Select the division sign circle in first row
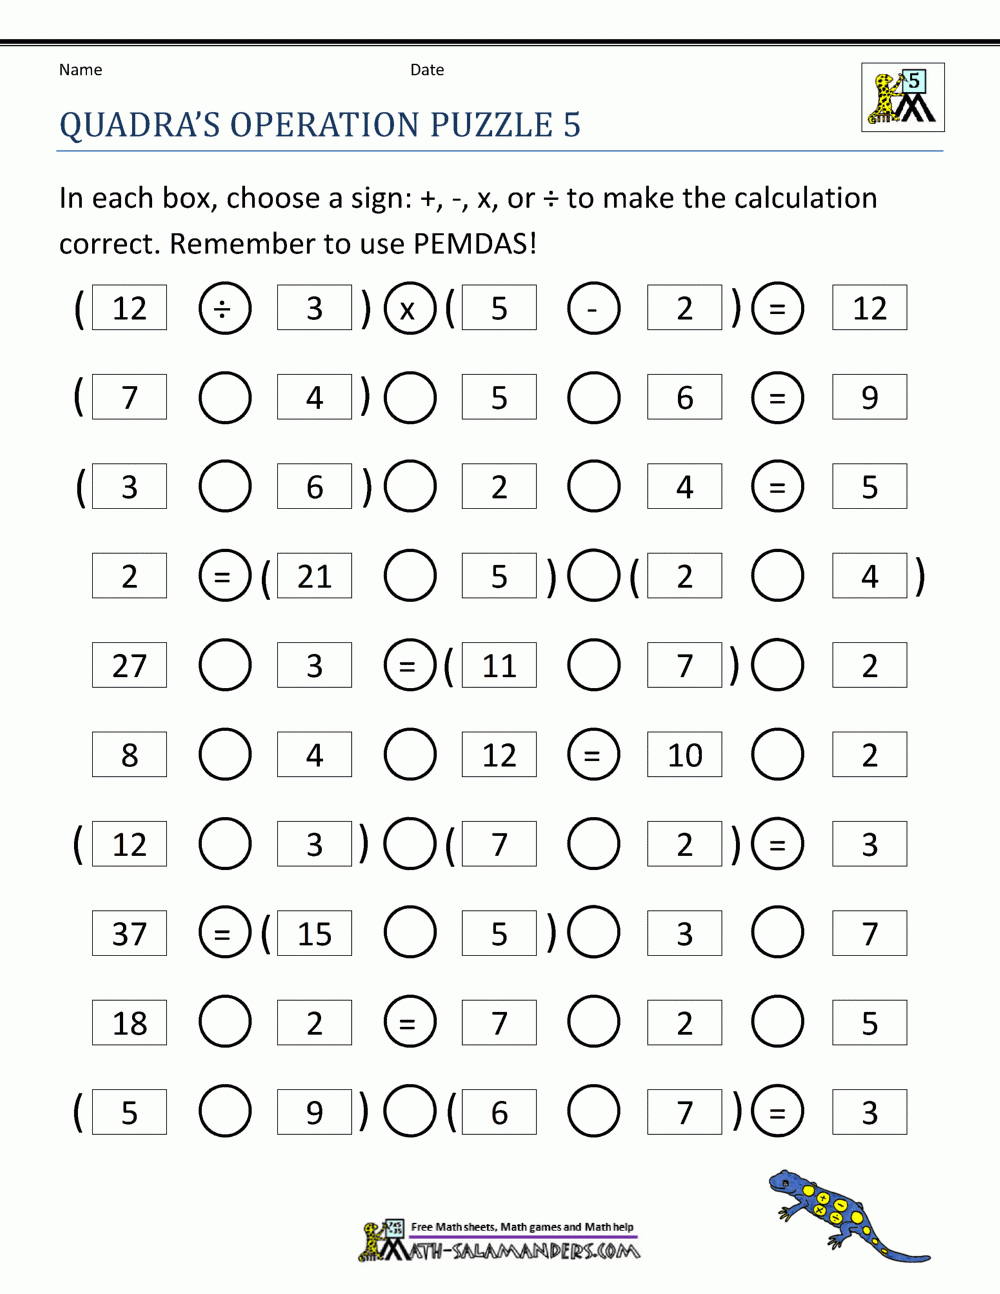This screenshot has height=1294, width=1000. coord(224,308)
